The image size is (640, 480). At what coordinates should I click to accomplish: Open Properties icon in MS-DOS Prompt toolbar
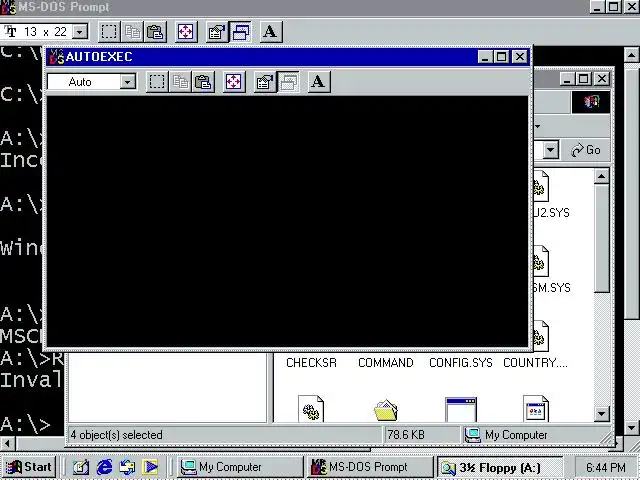click(216, 32)
